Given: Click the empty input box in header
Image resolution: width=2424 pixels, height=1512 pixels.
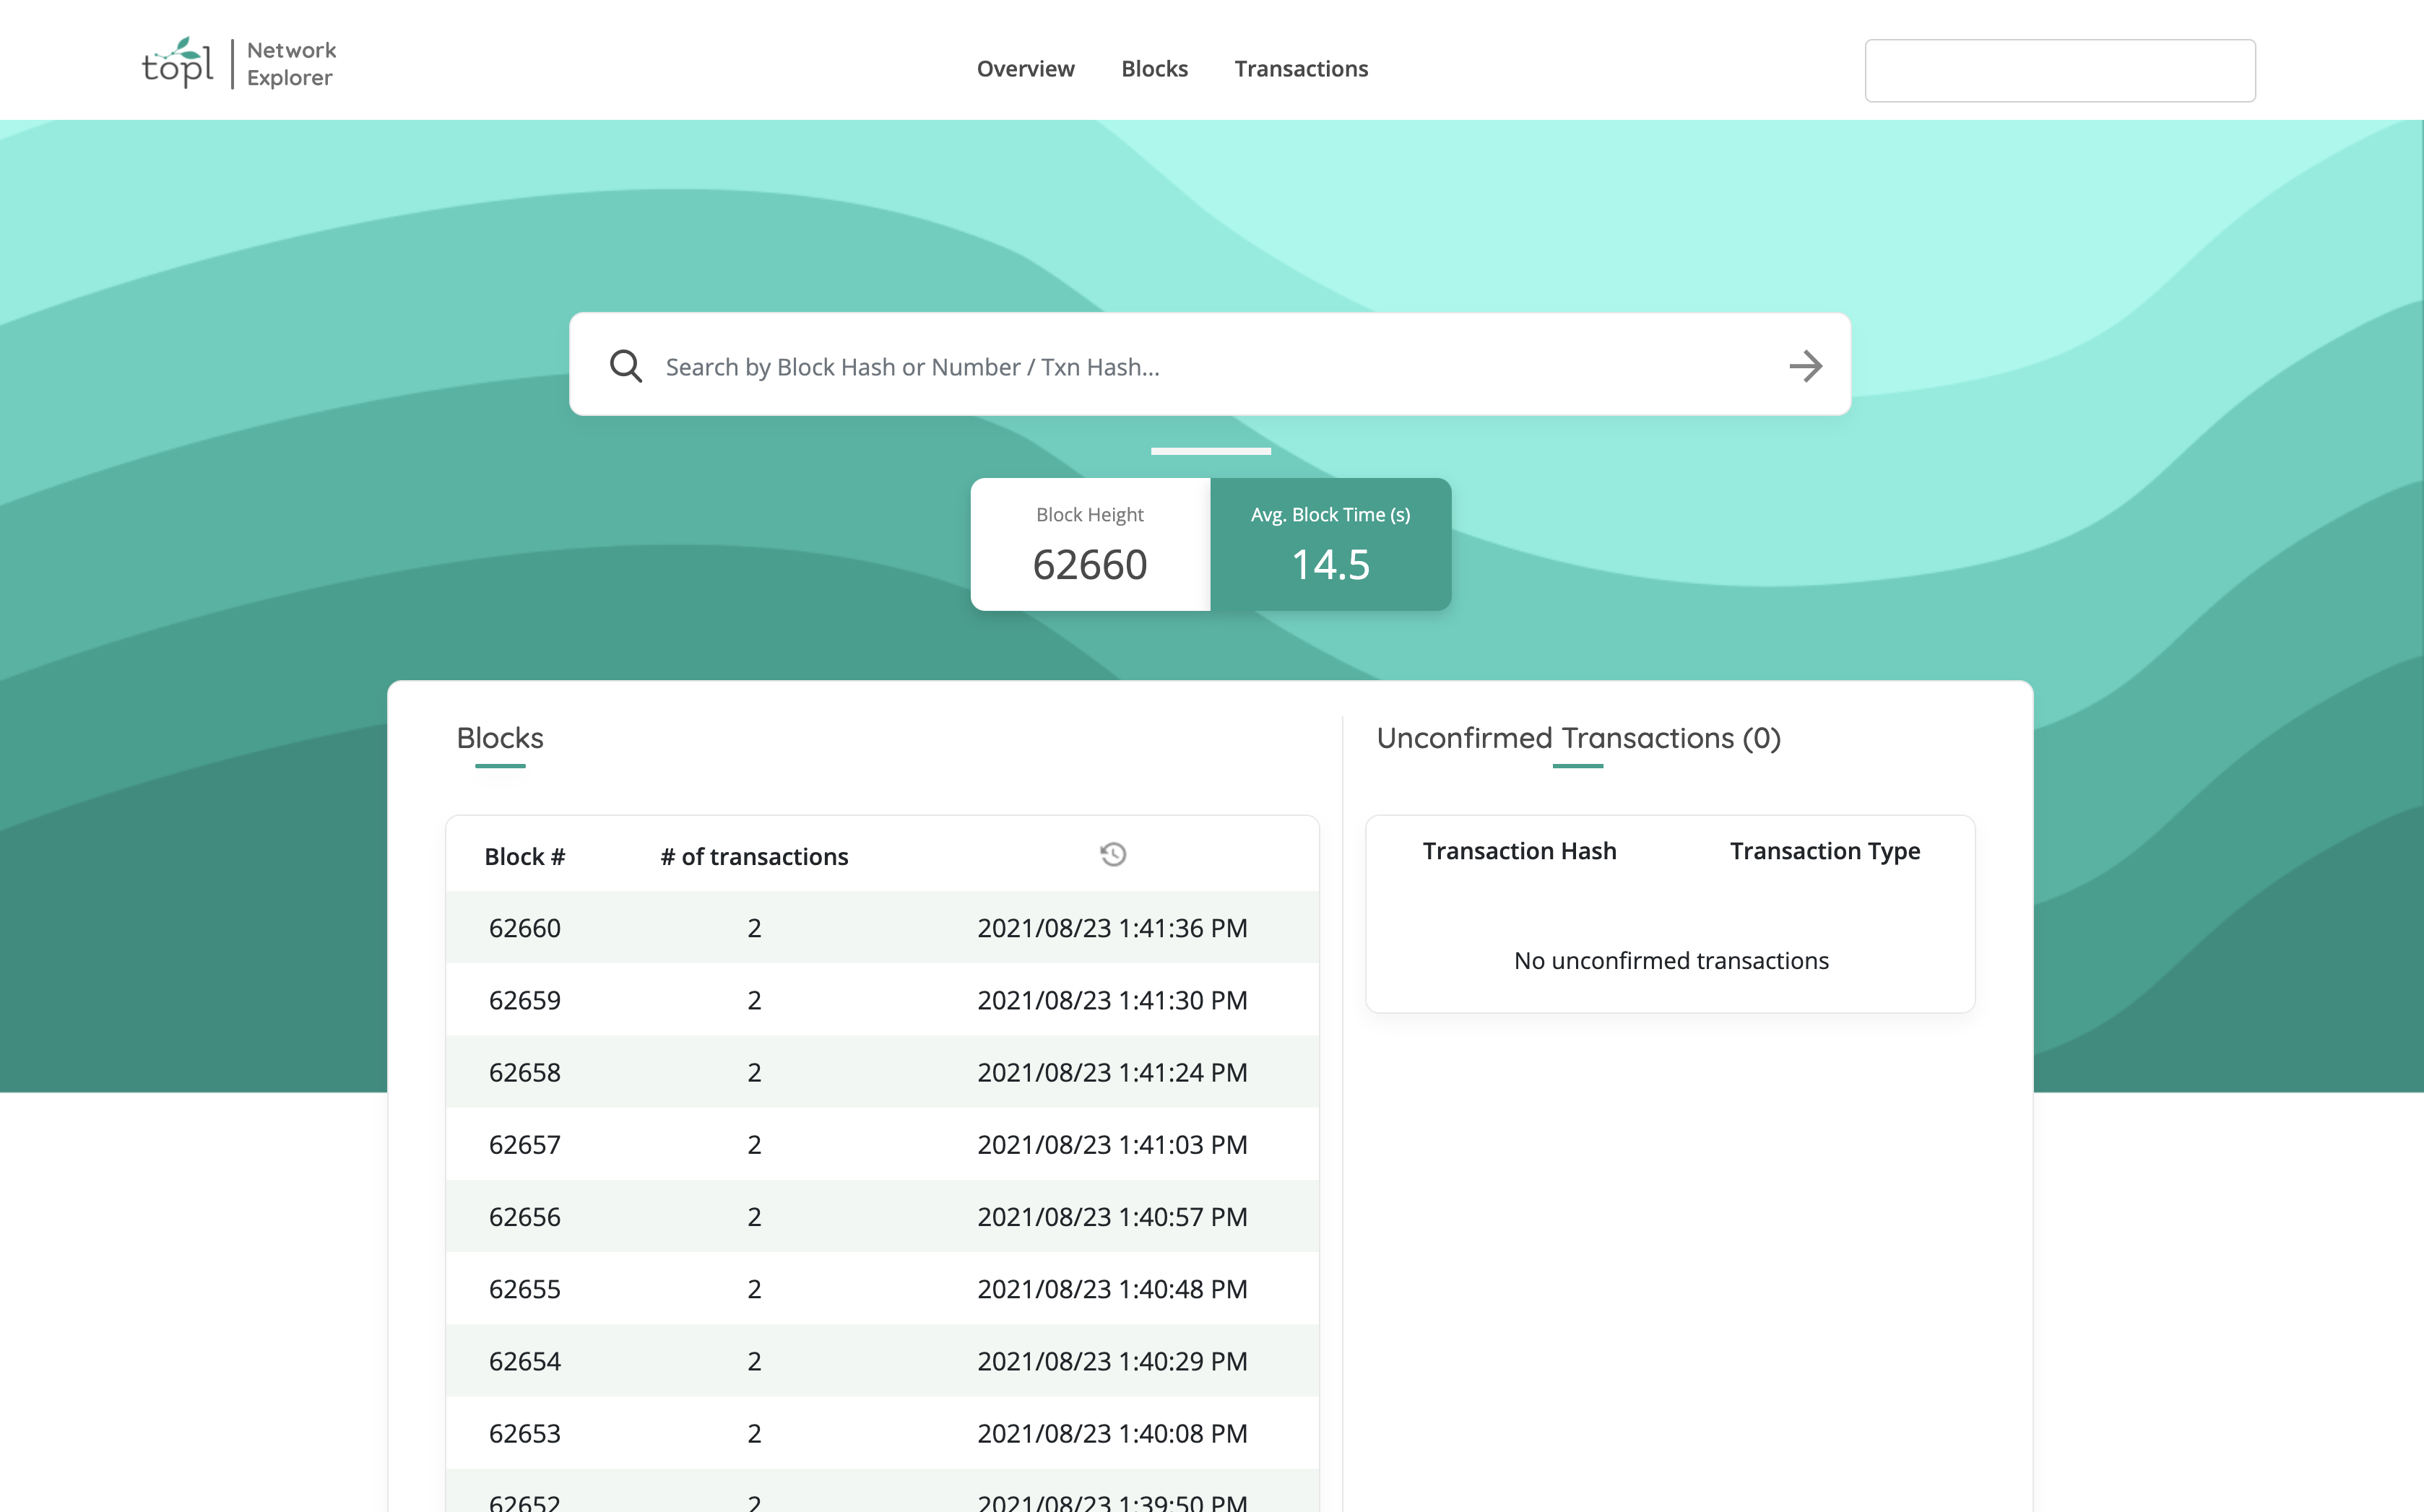Looking at the screenshot, I should click(2059, 71).
